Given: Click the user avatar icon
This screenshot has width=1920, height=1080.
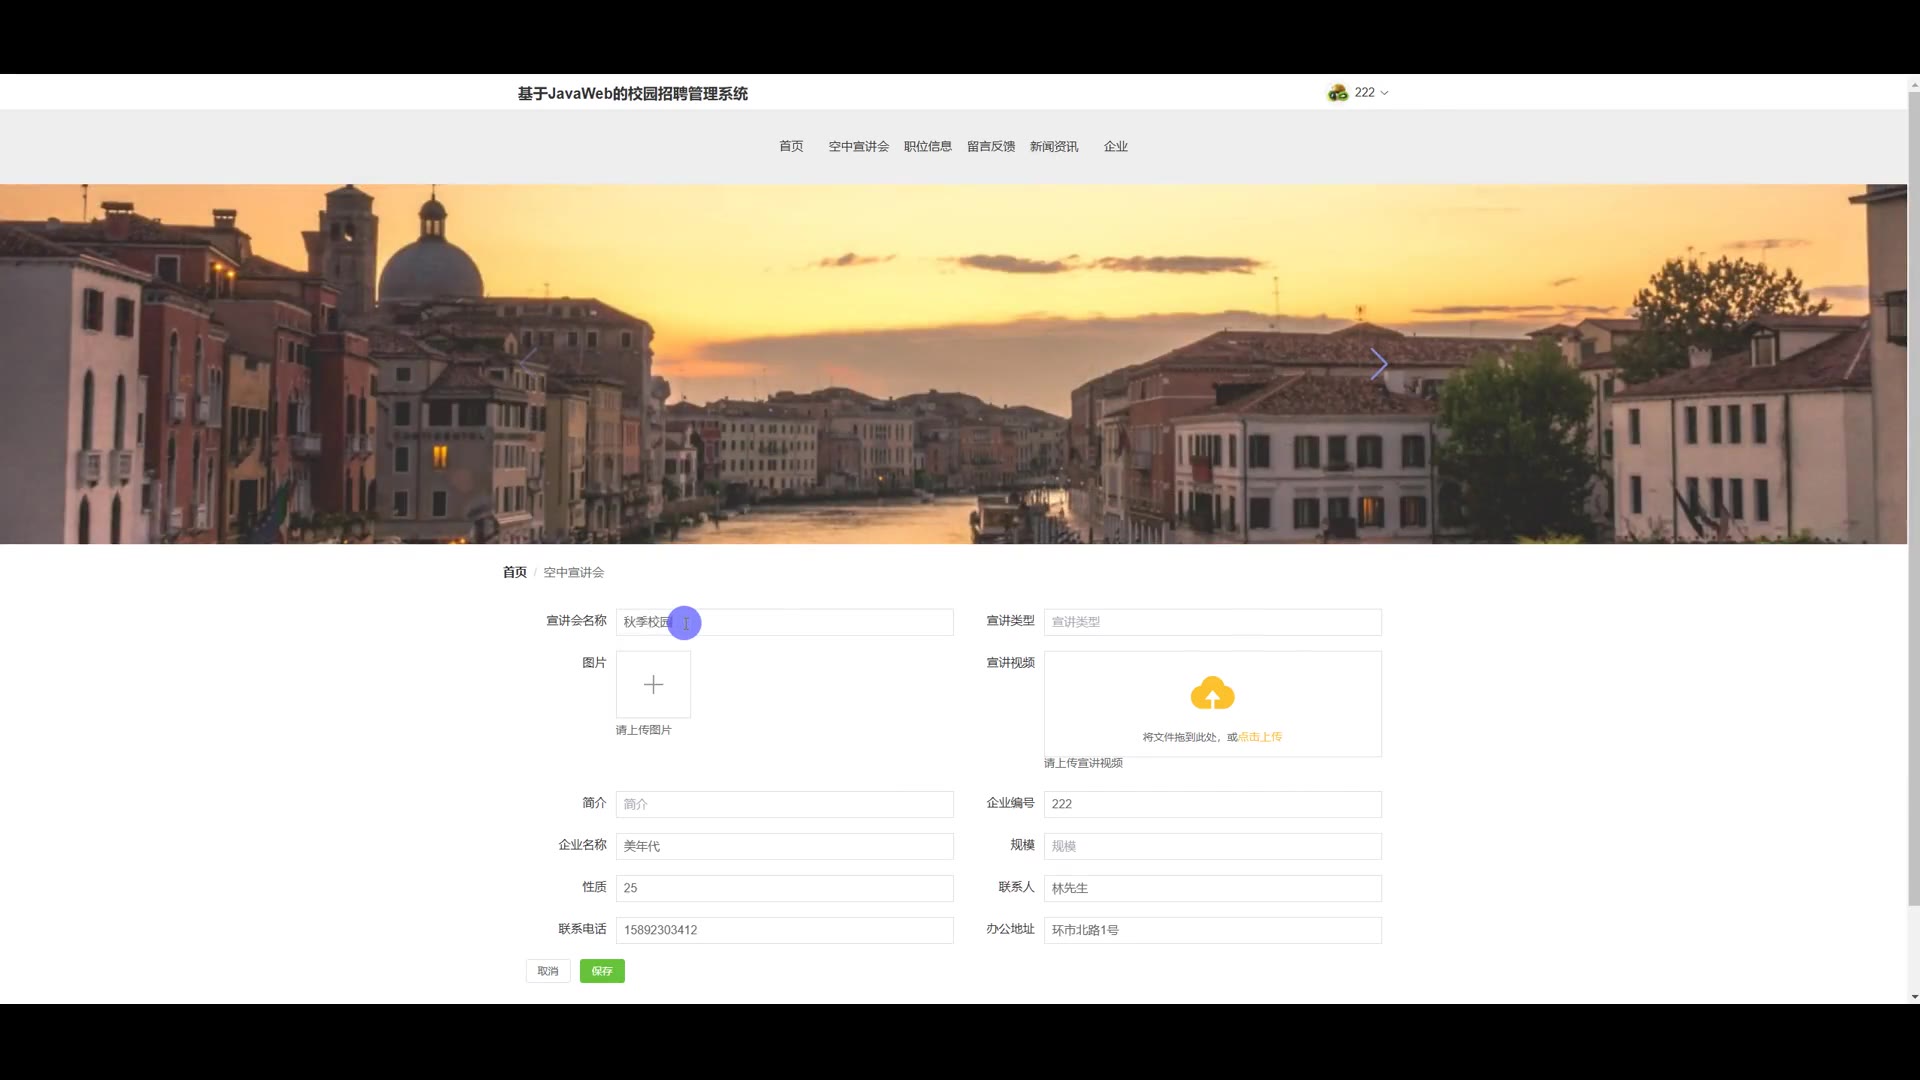Looking at the screenshot, I should pyautogui.click(x=1337, y=93).
